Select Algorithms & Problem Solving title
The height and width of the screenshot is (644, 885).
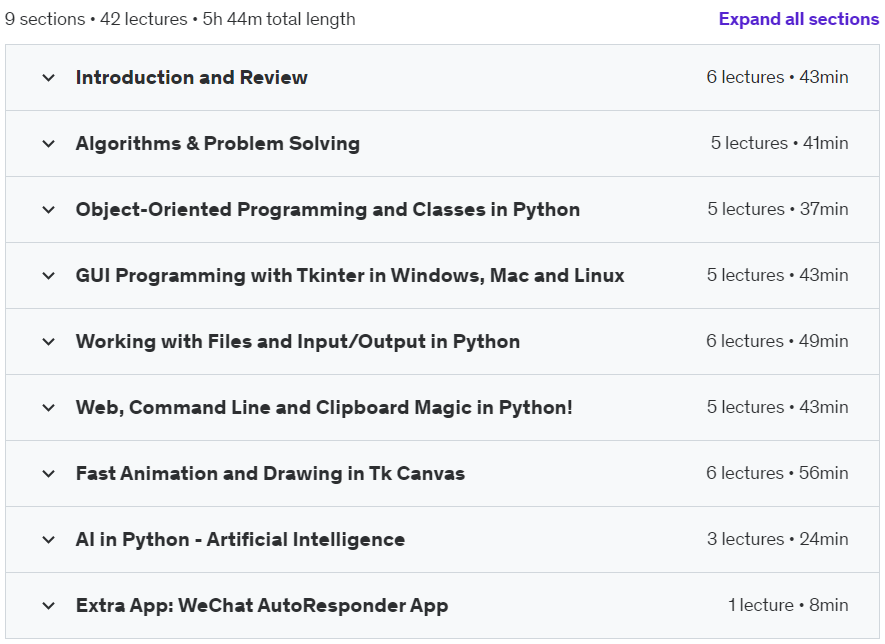click(x=218, y=143)
